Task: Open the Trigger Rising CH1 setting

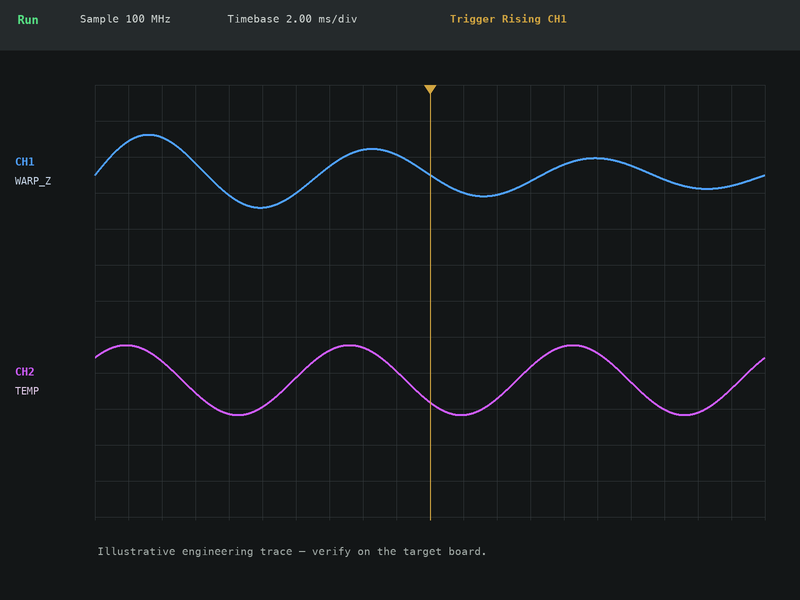Action: pyautogui.click(x=508, y=19)
